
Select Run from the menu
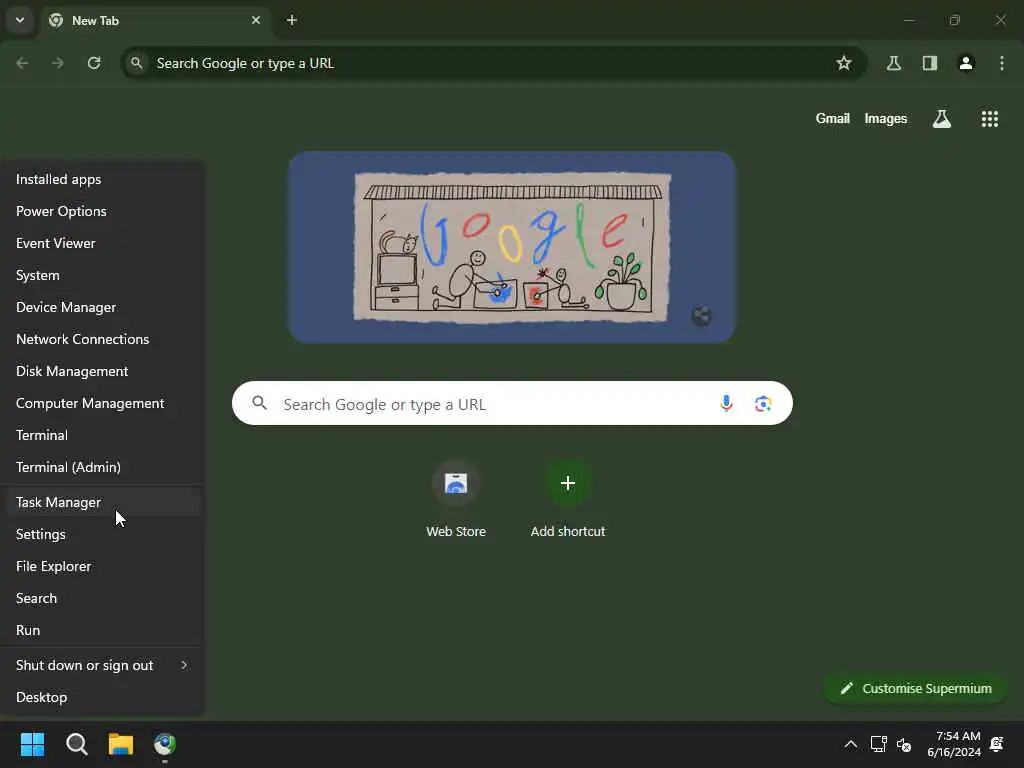point(103,630)
